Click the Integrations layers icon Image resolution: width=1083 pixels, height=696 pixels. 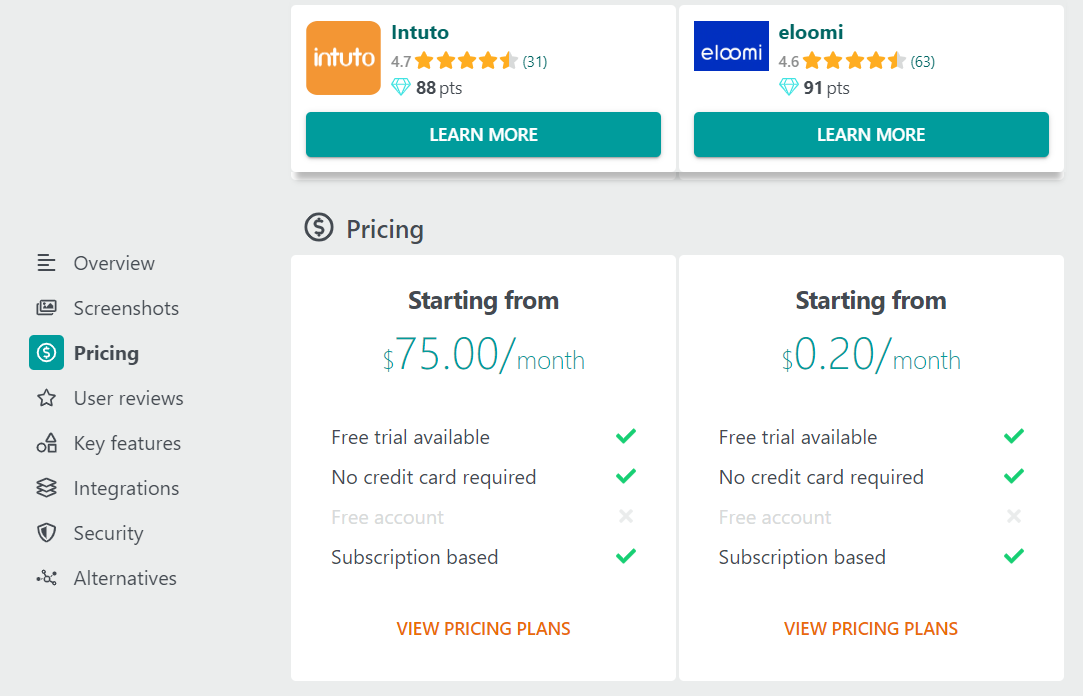point(45,487)
